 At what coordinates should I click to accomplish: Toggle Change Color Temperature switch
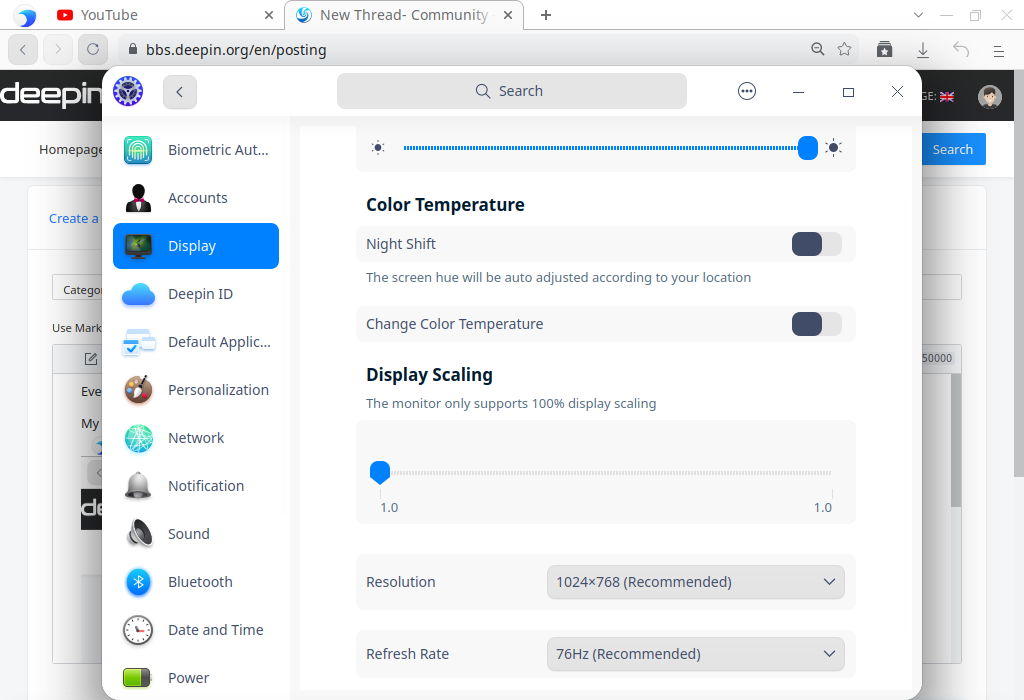[x=816, y=324]
